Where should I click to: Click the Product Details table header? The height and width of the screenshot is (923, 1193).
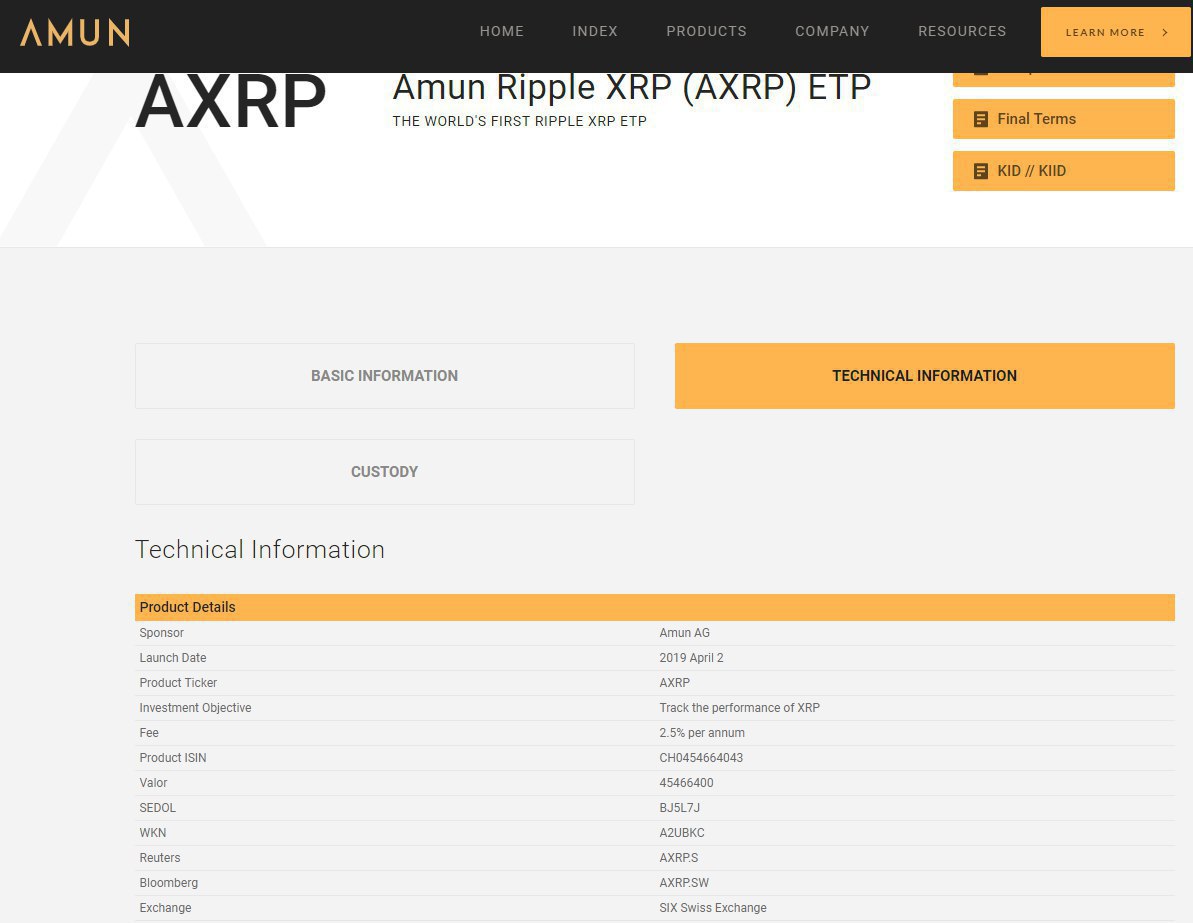(654, 607)
